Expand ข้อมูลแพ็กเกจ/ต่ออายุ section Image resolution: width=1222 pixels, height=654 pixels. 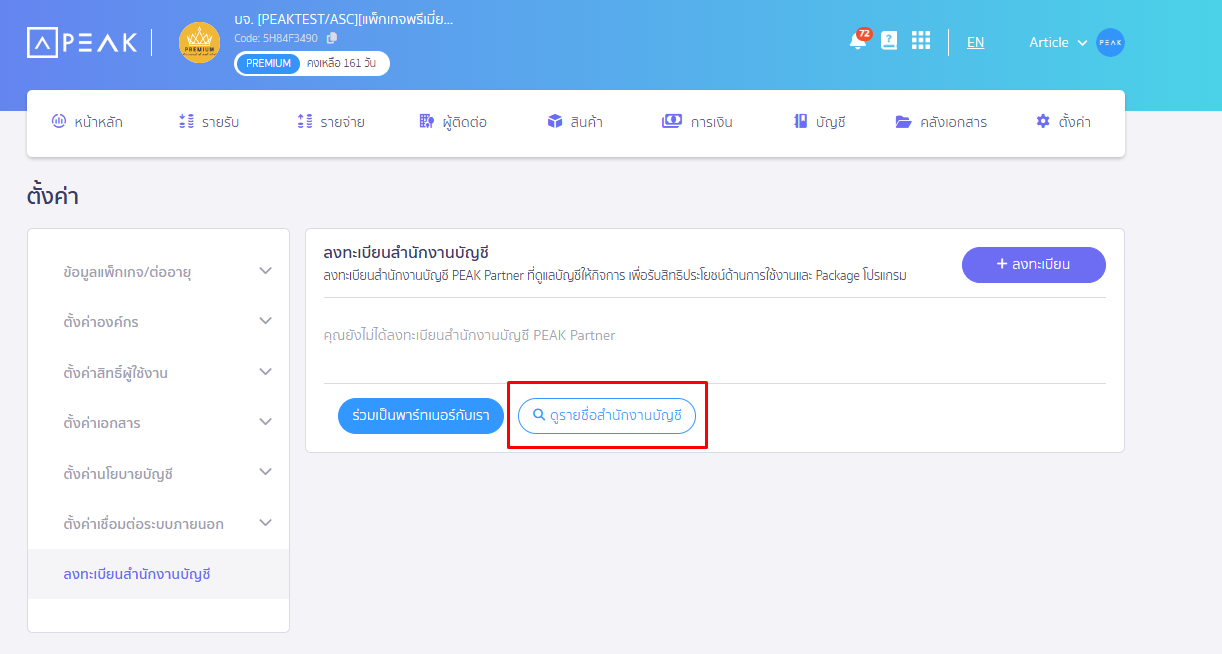pyautogui.click(x=158, y=270)
